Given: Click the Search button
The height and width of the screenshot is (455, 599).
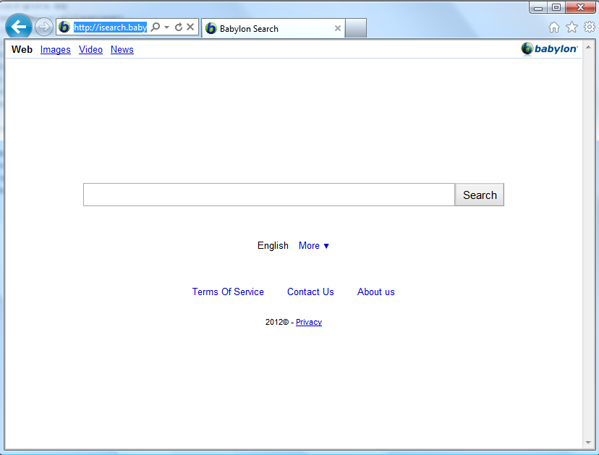Looking at the screenshot, I should [x=479, y=195].
